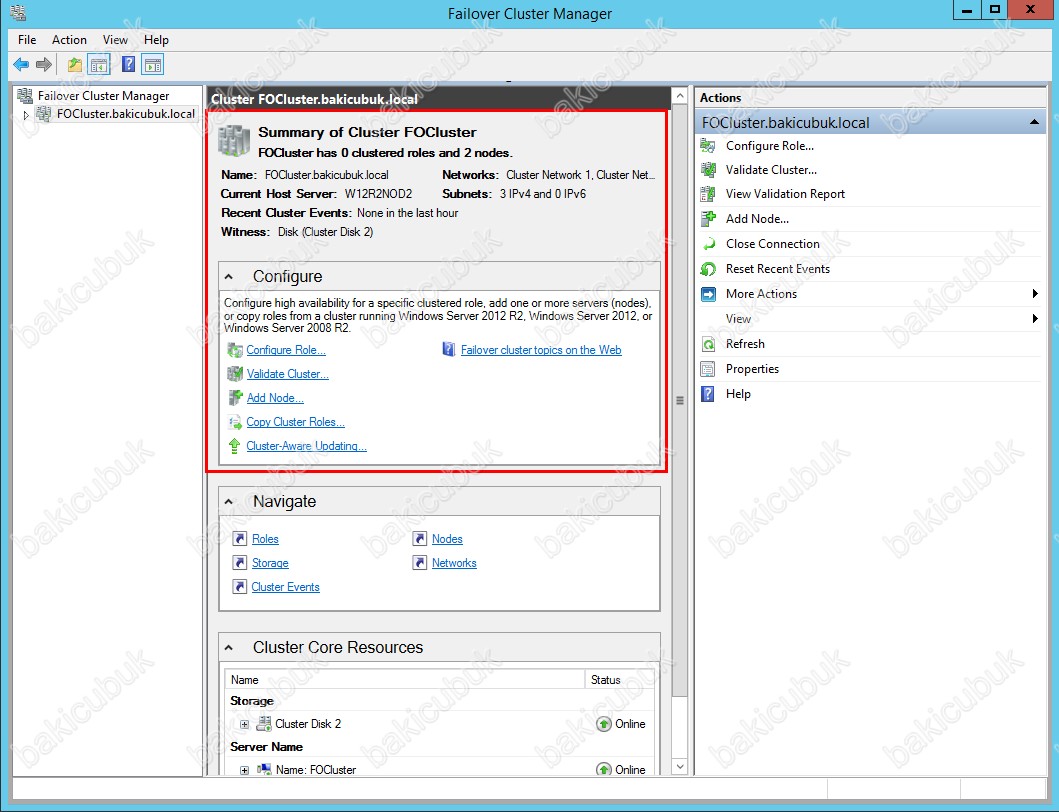Click the green arrow Cluster-Aware Updating icon
The image size is (1059, 812).
coord(234,446)
